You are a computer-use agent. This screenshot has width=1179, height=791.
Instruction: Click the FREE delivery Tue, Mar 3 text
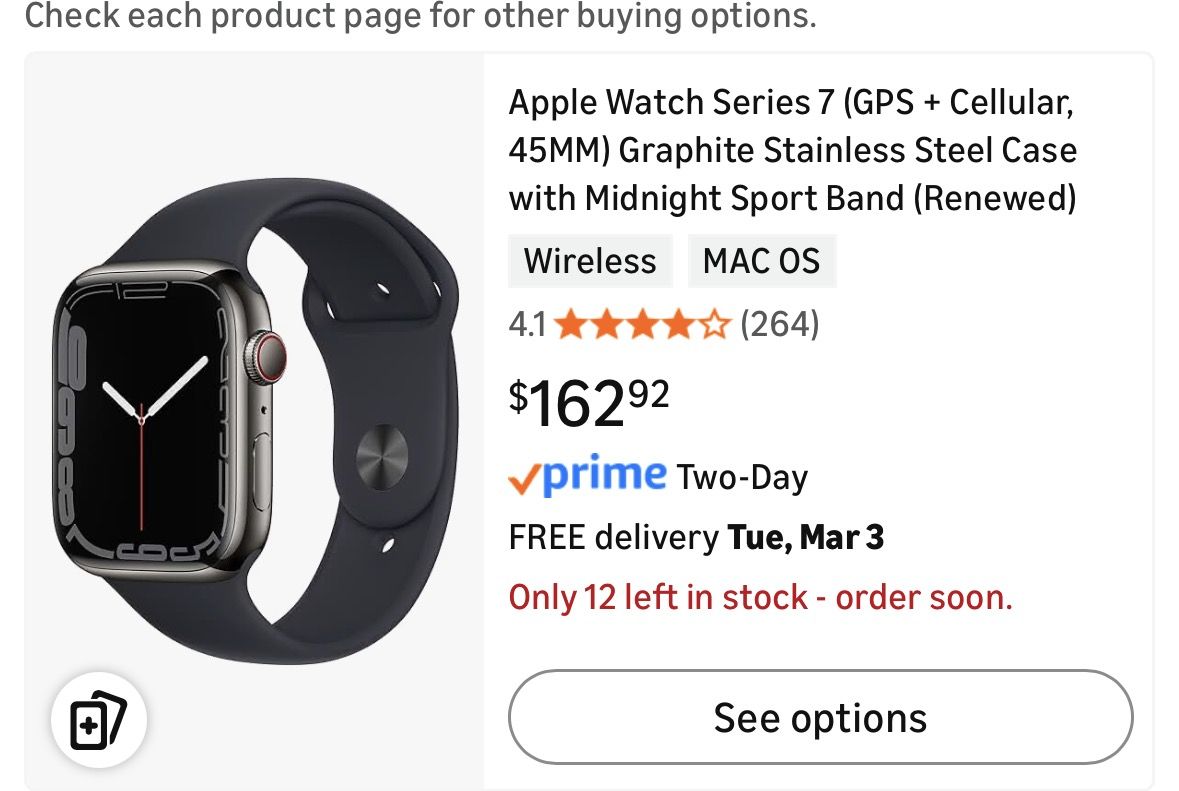tap(696, 538)
